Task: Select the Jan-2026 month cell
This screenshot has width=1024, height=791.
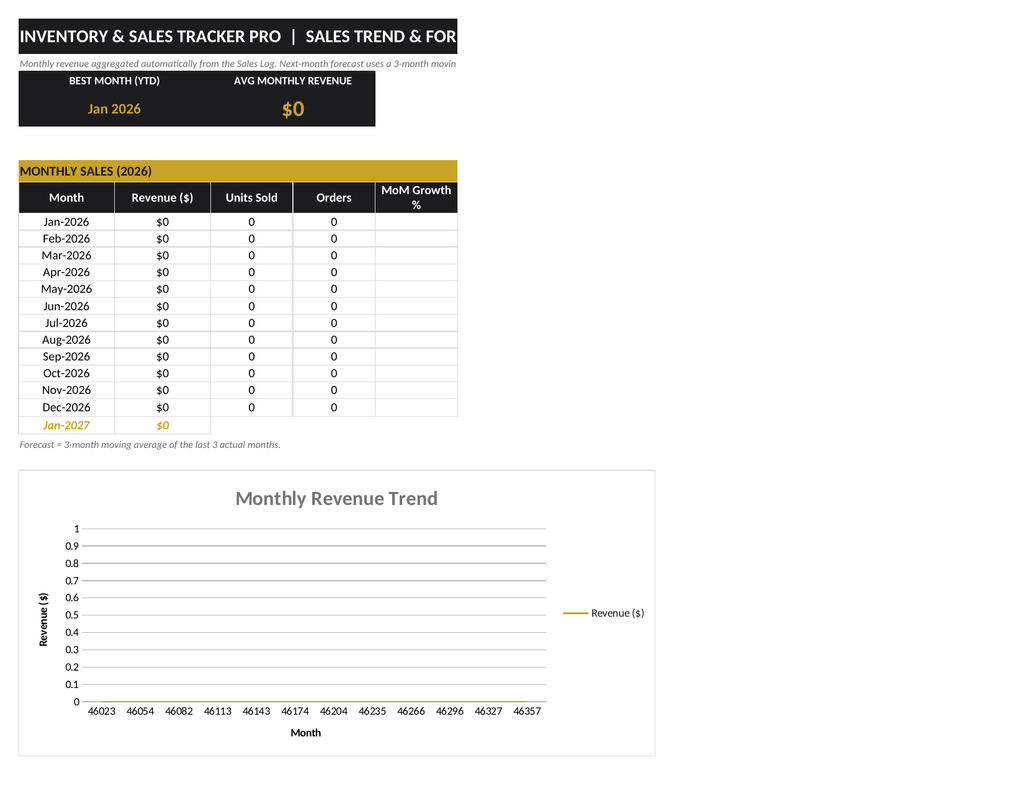Action: click(x=67, y=222)
